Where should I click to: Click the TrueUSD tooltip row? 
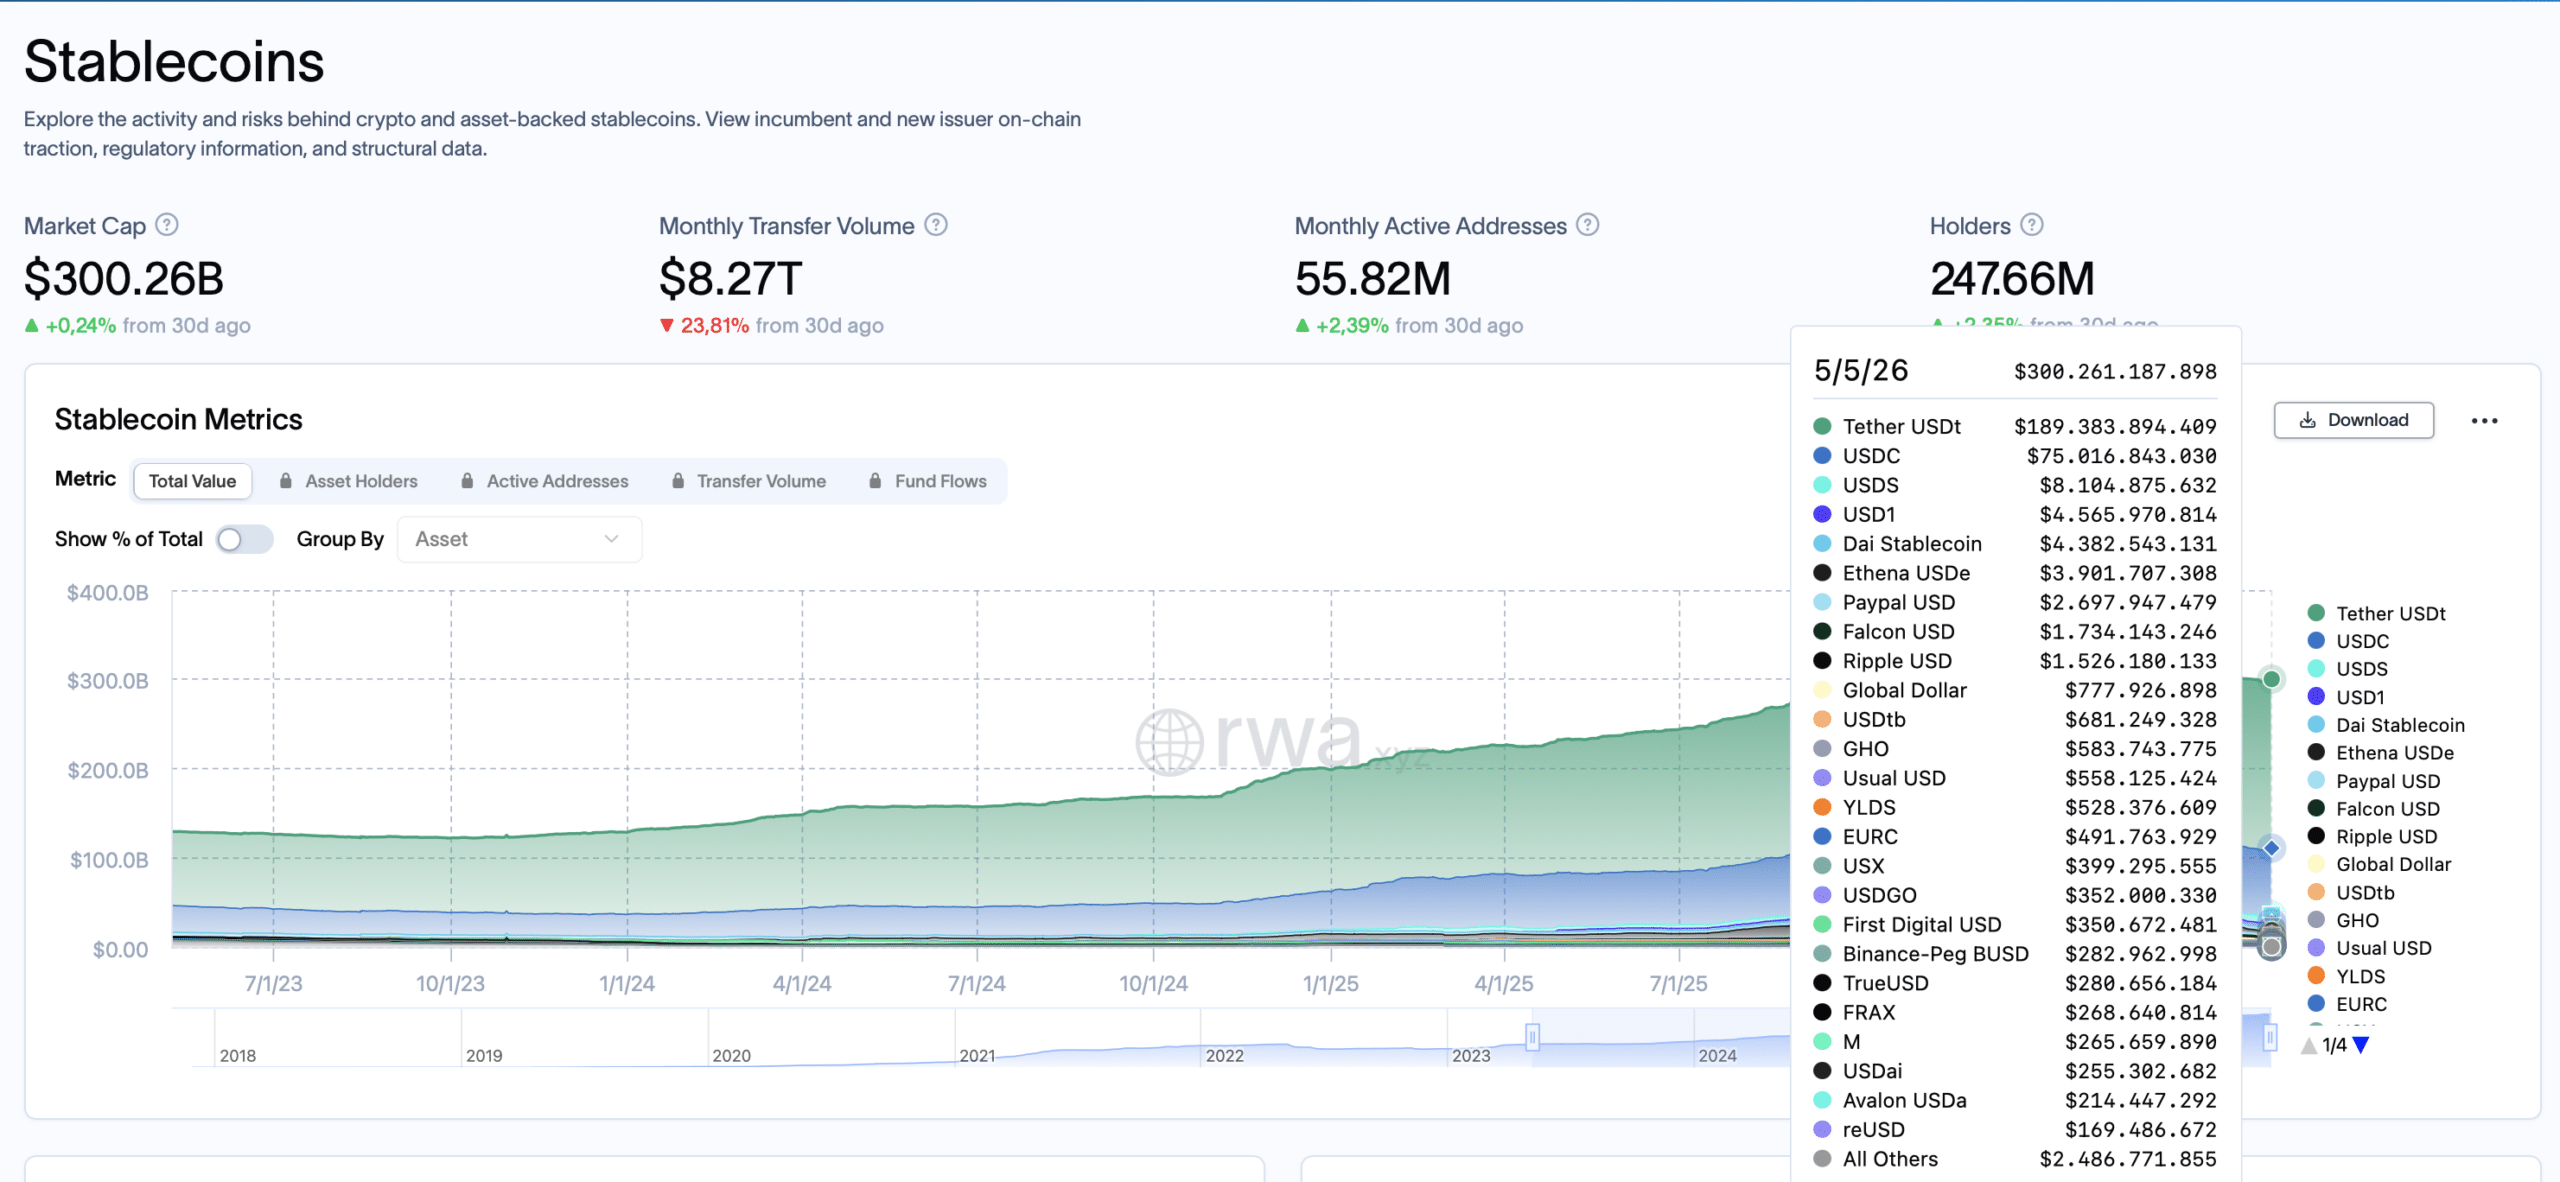point(2015,983)
